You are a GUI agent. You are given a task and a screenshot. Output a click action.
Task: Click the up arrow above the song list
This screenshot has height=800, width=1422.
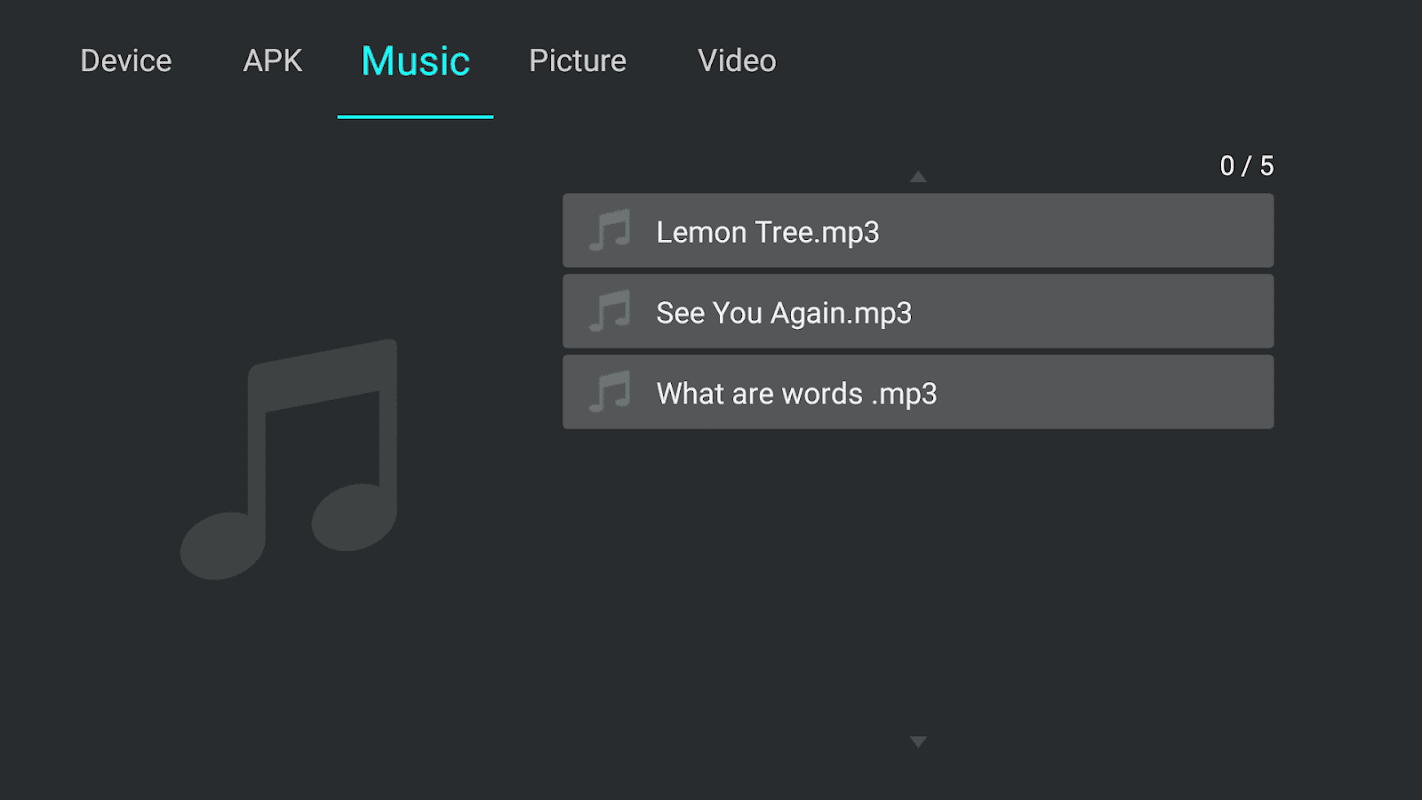coord(918,177)
